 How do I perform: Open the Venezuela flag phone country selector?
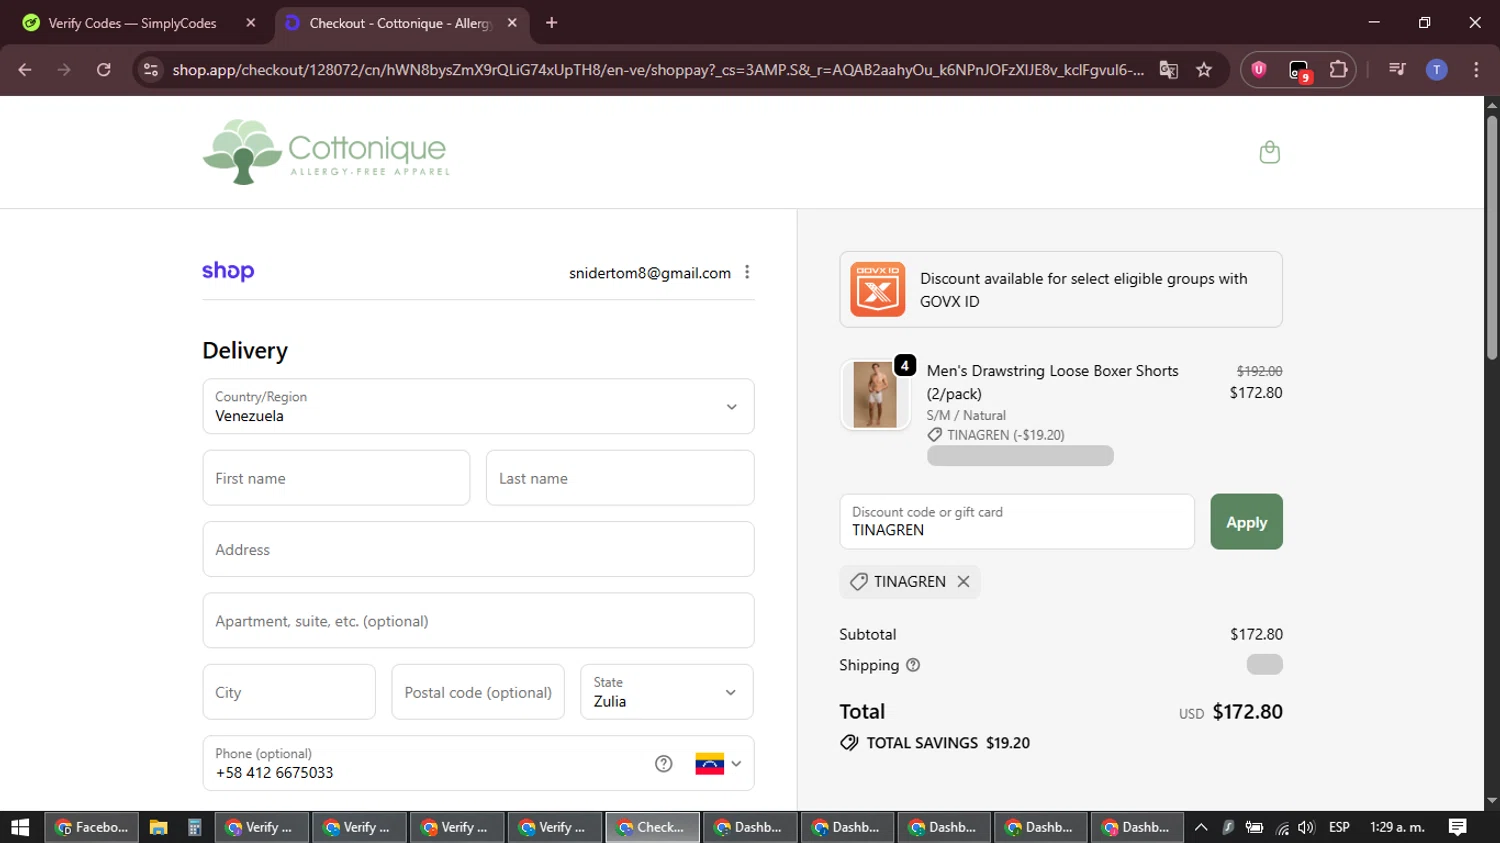click(x=718, y=764)
